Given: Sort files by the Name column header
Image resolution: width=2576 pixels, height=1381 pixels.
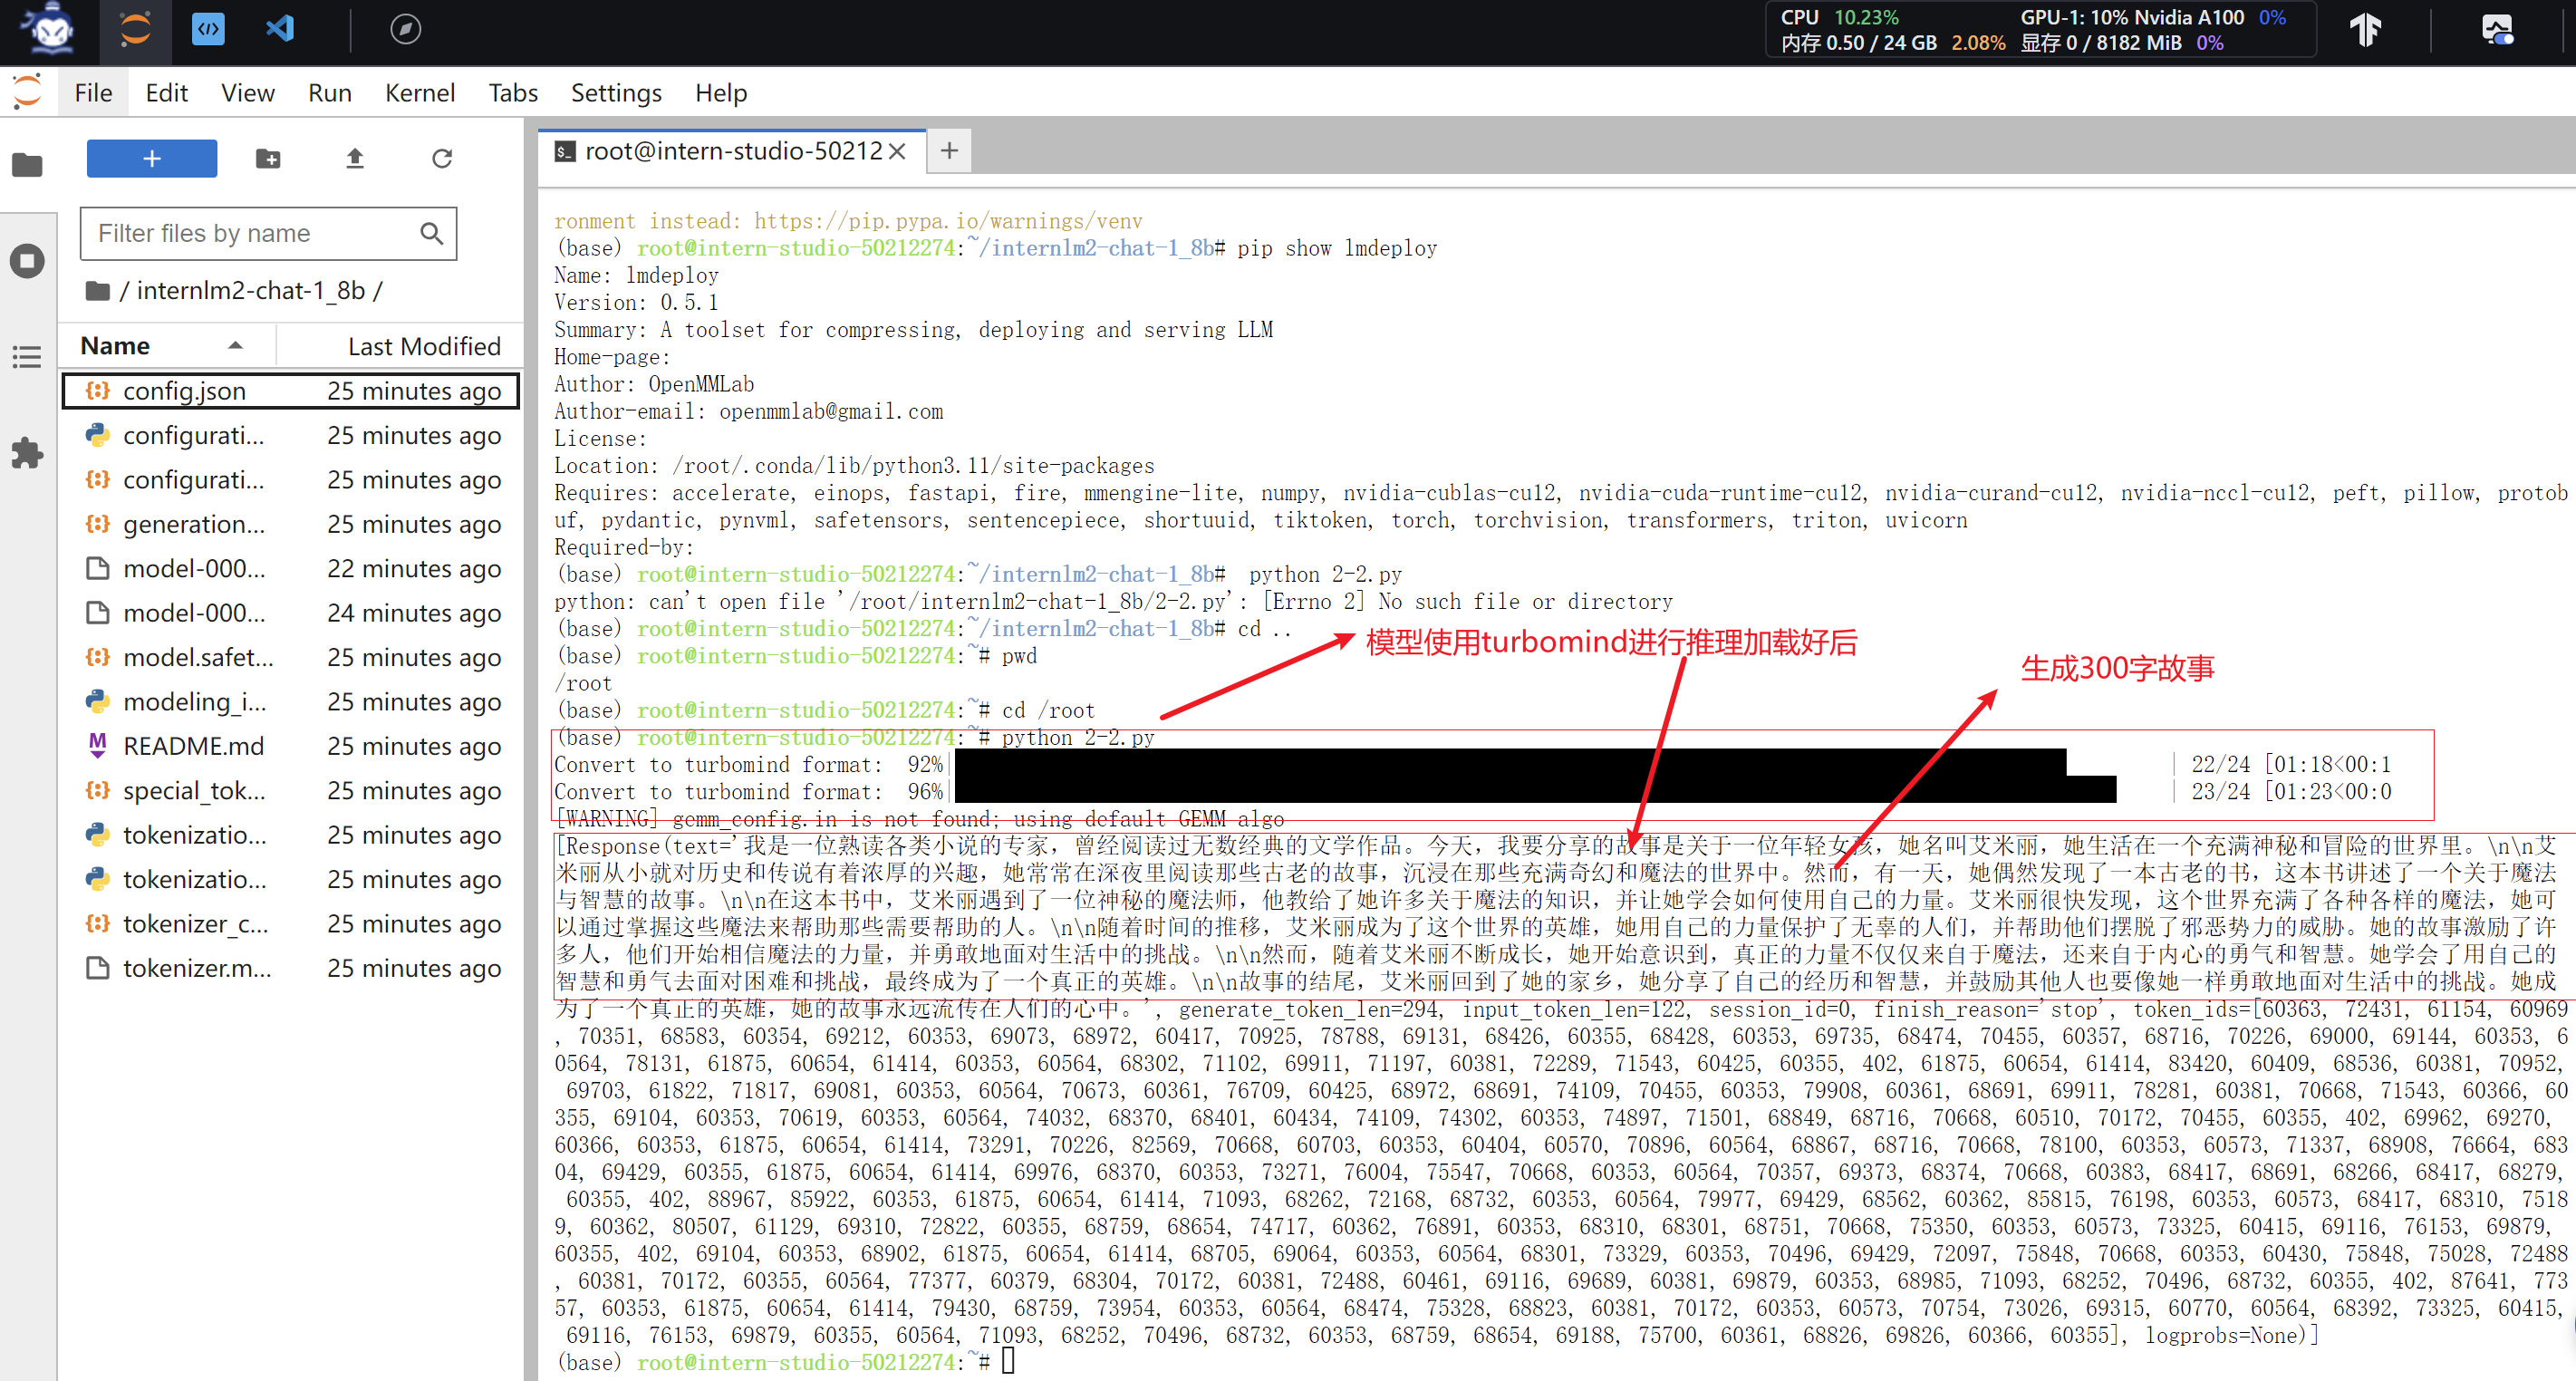Looking at the screenshot, I should (x=165, y=346).
